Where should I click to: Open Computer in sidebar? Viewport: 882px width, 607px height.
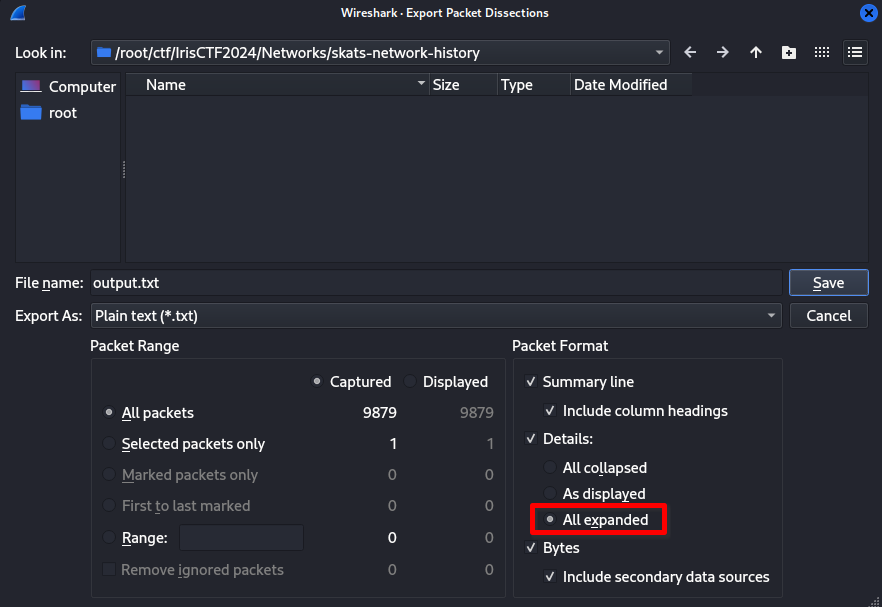coord(68,87)
